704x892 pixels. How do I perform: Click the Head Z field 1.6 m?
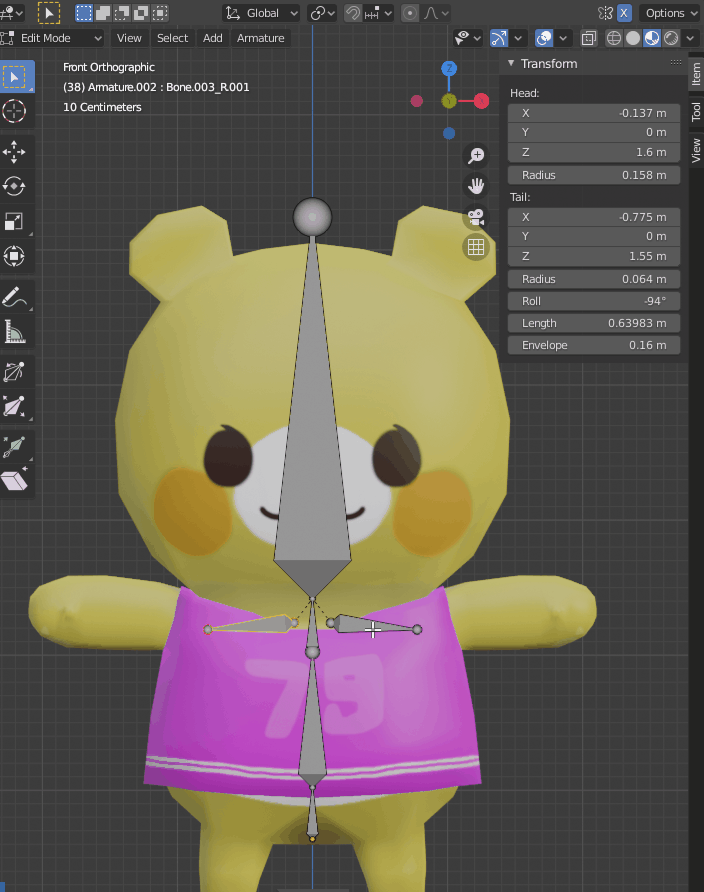pos(594,152)
